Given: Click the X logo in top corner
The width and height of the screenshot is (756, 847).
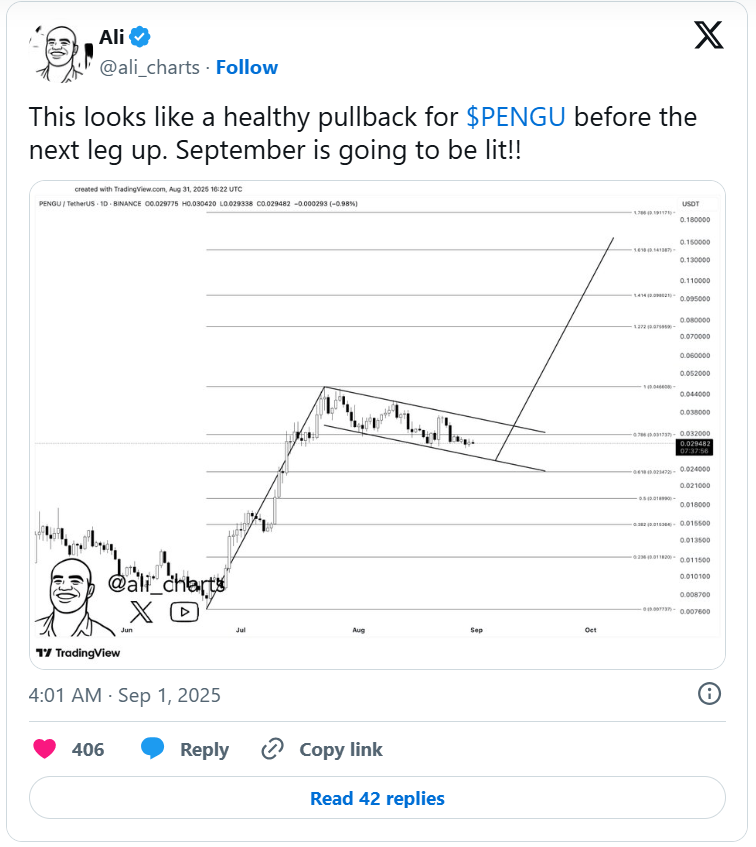Looking at the screenshot, I should point(708,36).
